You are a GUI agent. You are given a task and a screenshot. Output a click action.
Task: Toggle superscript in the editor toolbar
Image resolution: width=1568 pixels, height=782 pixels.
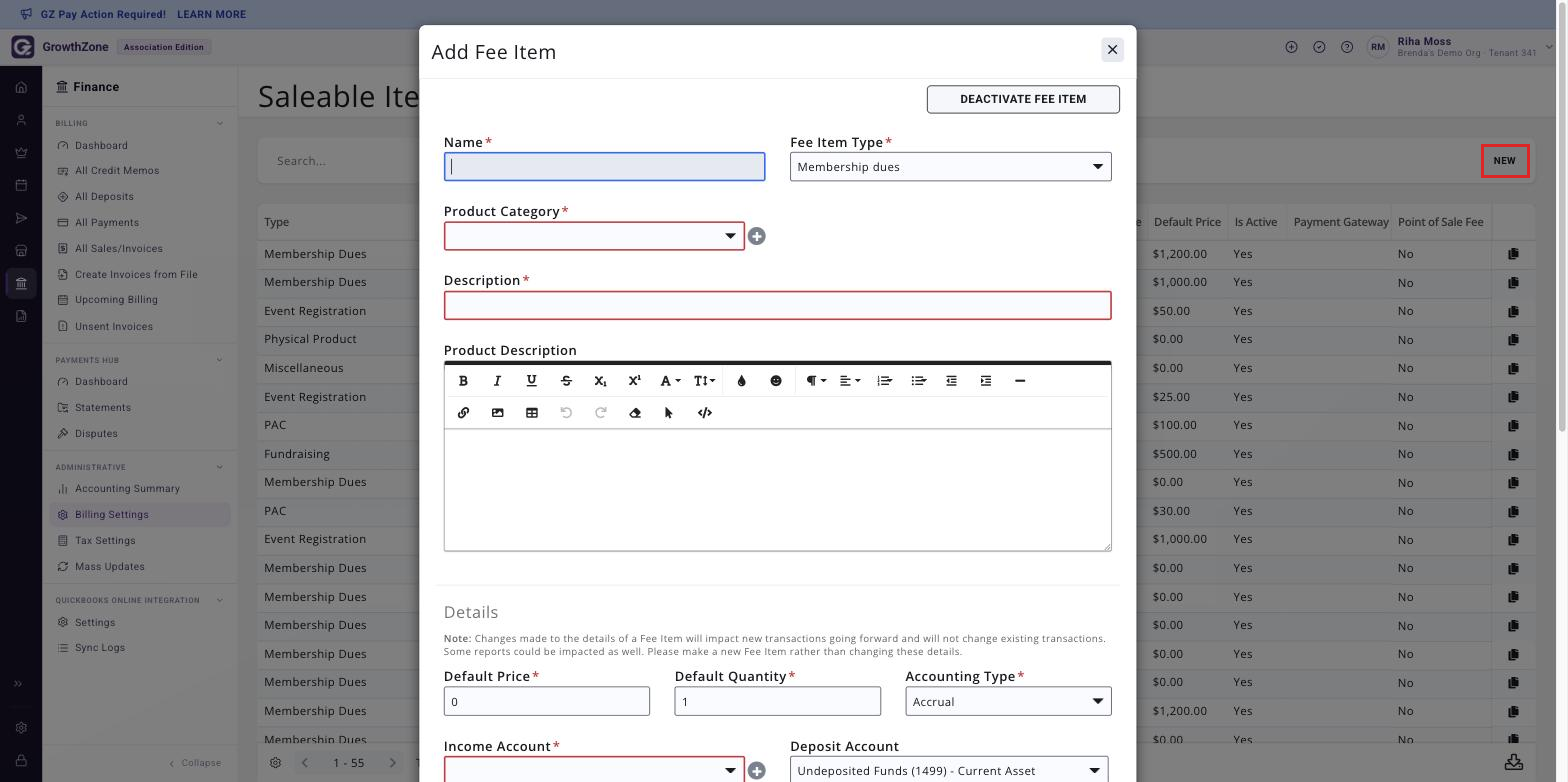[634, 381]
